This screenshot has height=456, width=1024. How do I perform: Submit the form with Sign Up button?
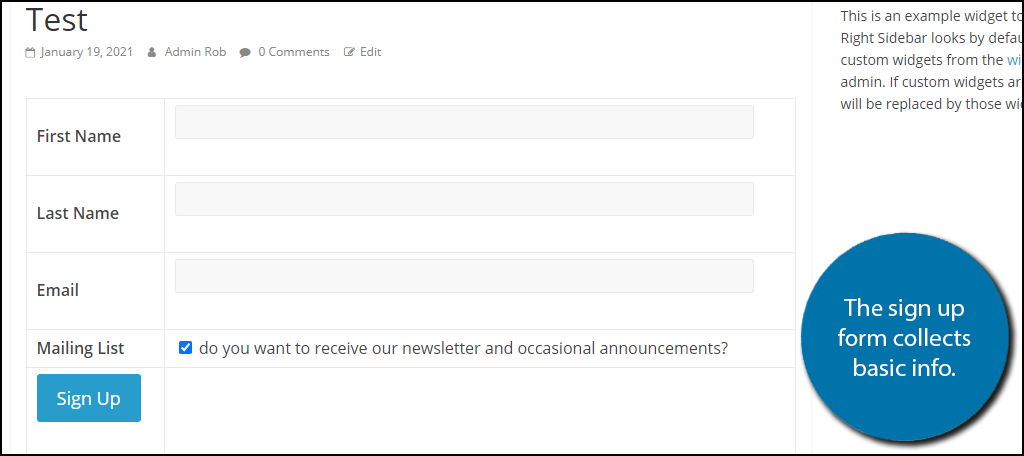89,398
